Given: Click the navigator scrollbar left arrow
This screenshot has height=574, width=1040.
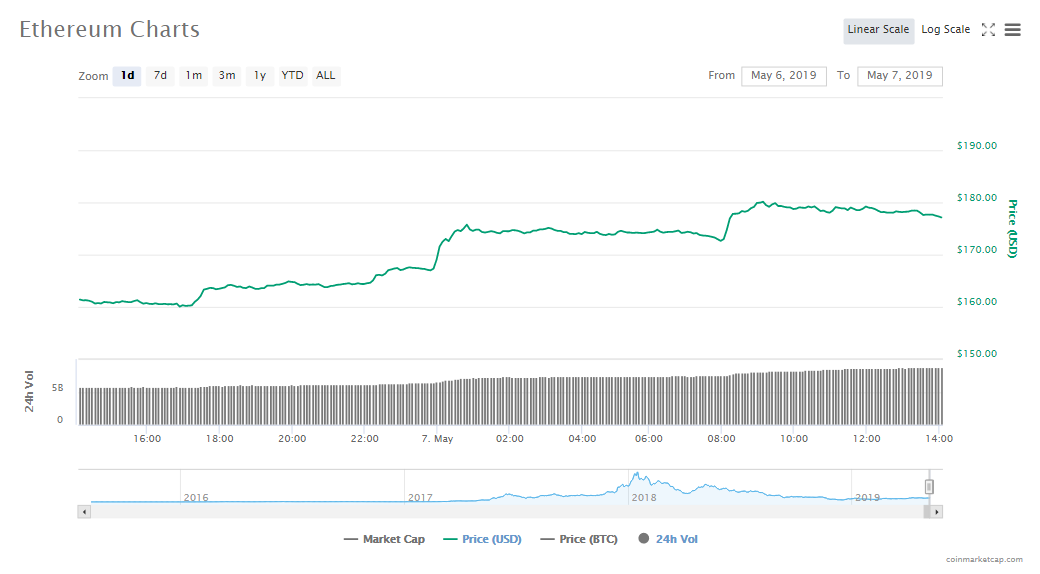Looking at the screenshot, I should point(84,512).
